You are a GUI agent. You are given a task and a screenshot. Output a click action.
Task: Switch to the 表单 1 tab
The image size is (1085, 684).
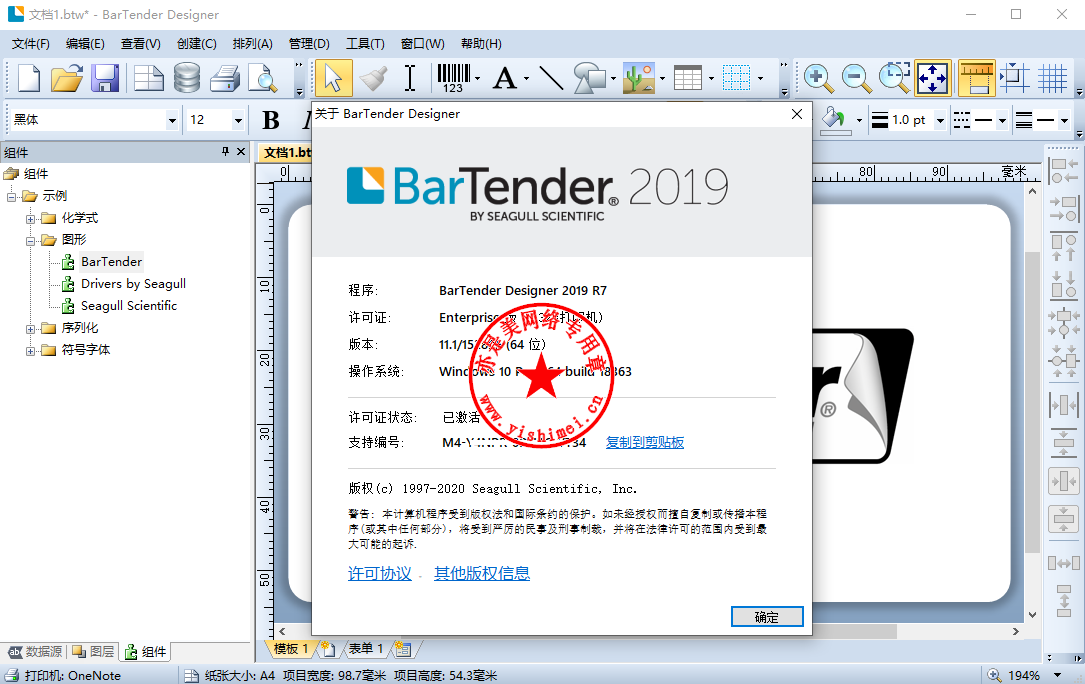coord(365,649)
